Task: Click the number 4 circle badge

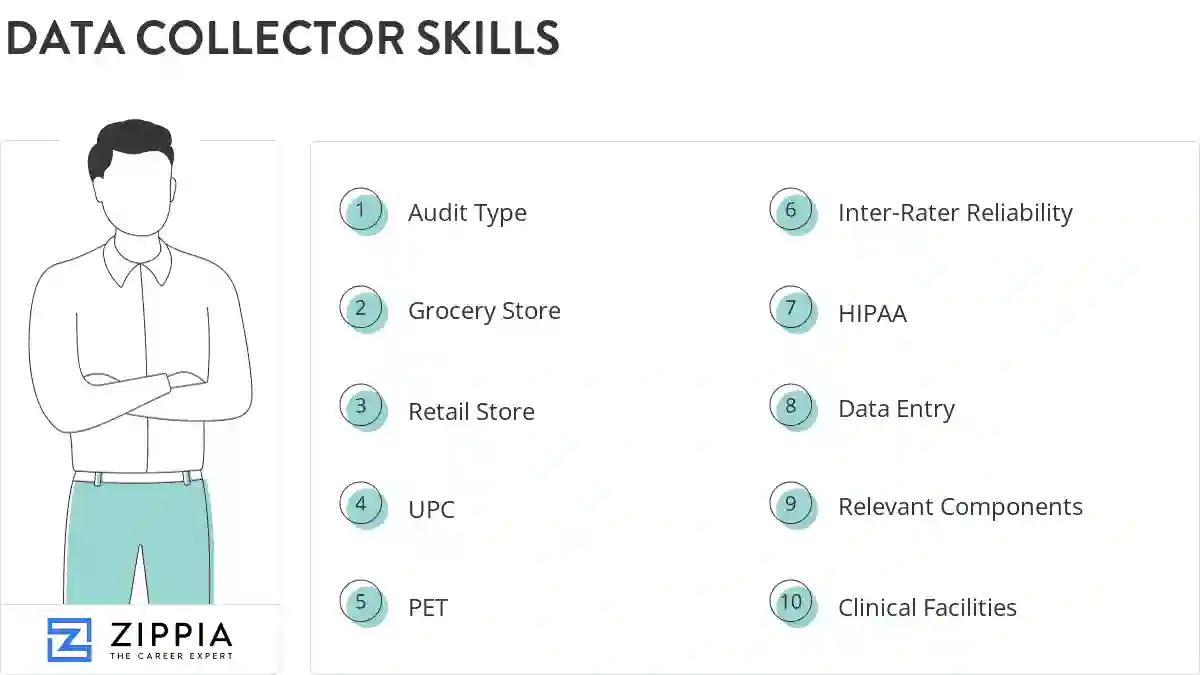Action: (361, 505)
